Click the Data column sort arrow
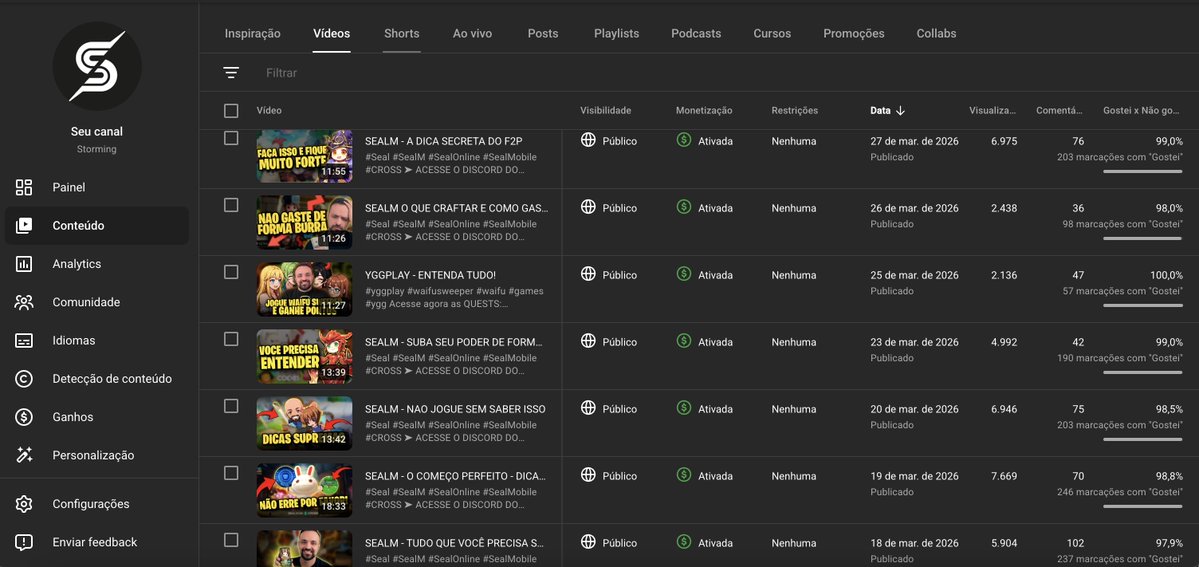The width and height of the screenshot is (1199, 567). (x=900, y=110)
